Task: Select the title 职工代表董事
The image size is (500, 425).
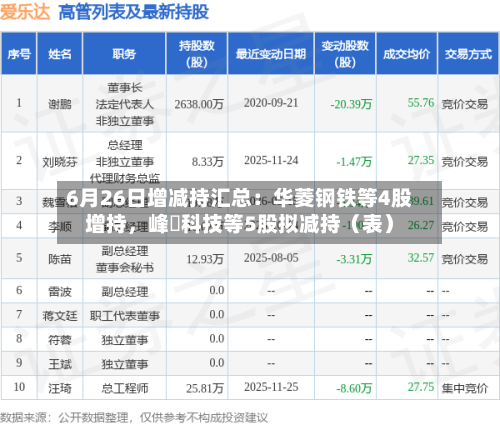Action: coord(124,316)
